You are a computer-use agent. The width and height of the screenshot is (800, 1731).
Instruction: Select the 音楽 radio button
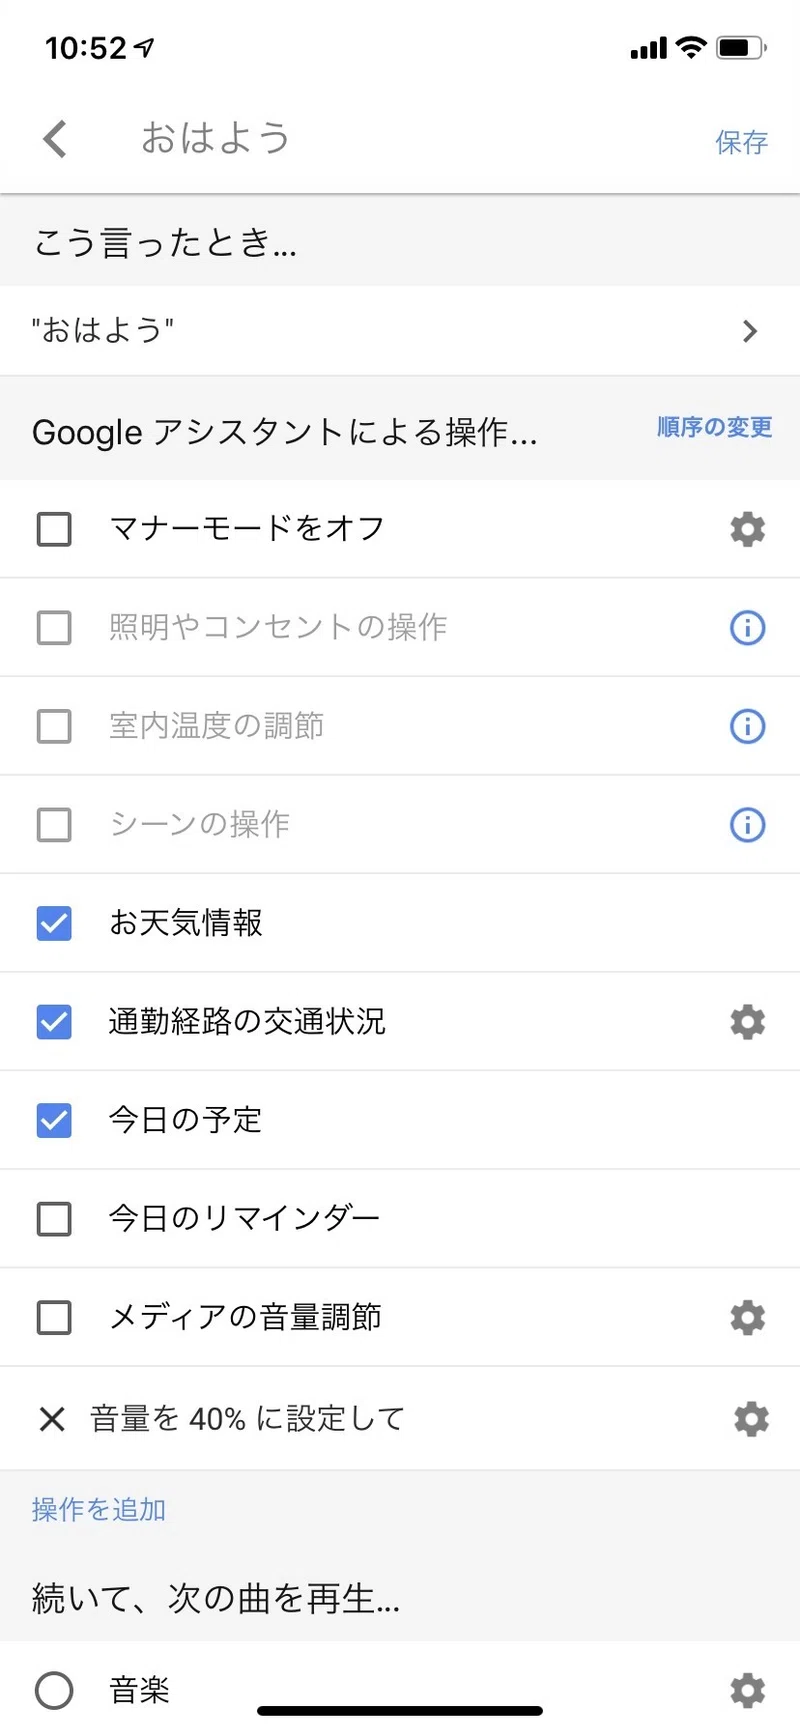pos(54,1690)
